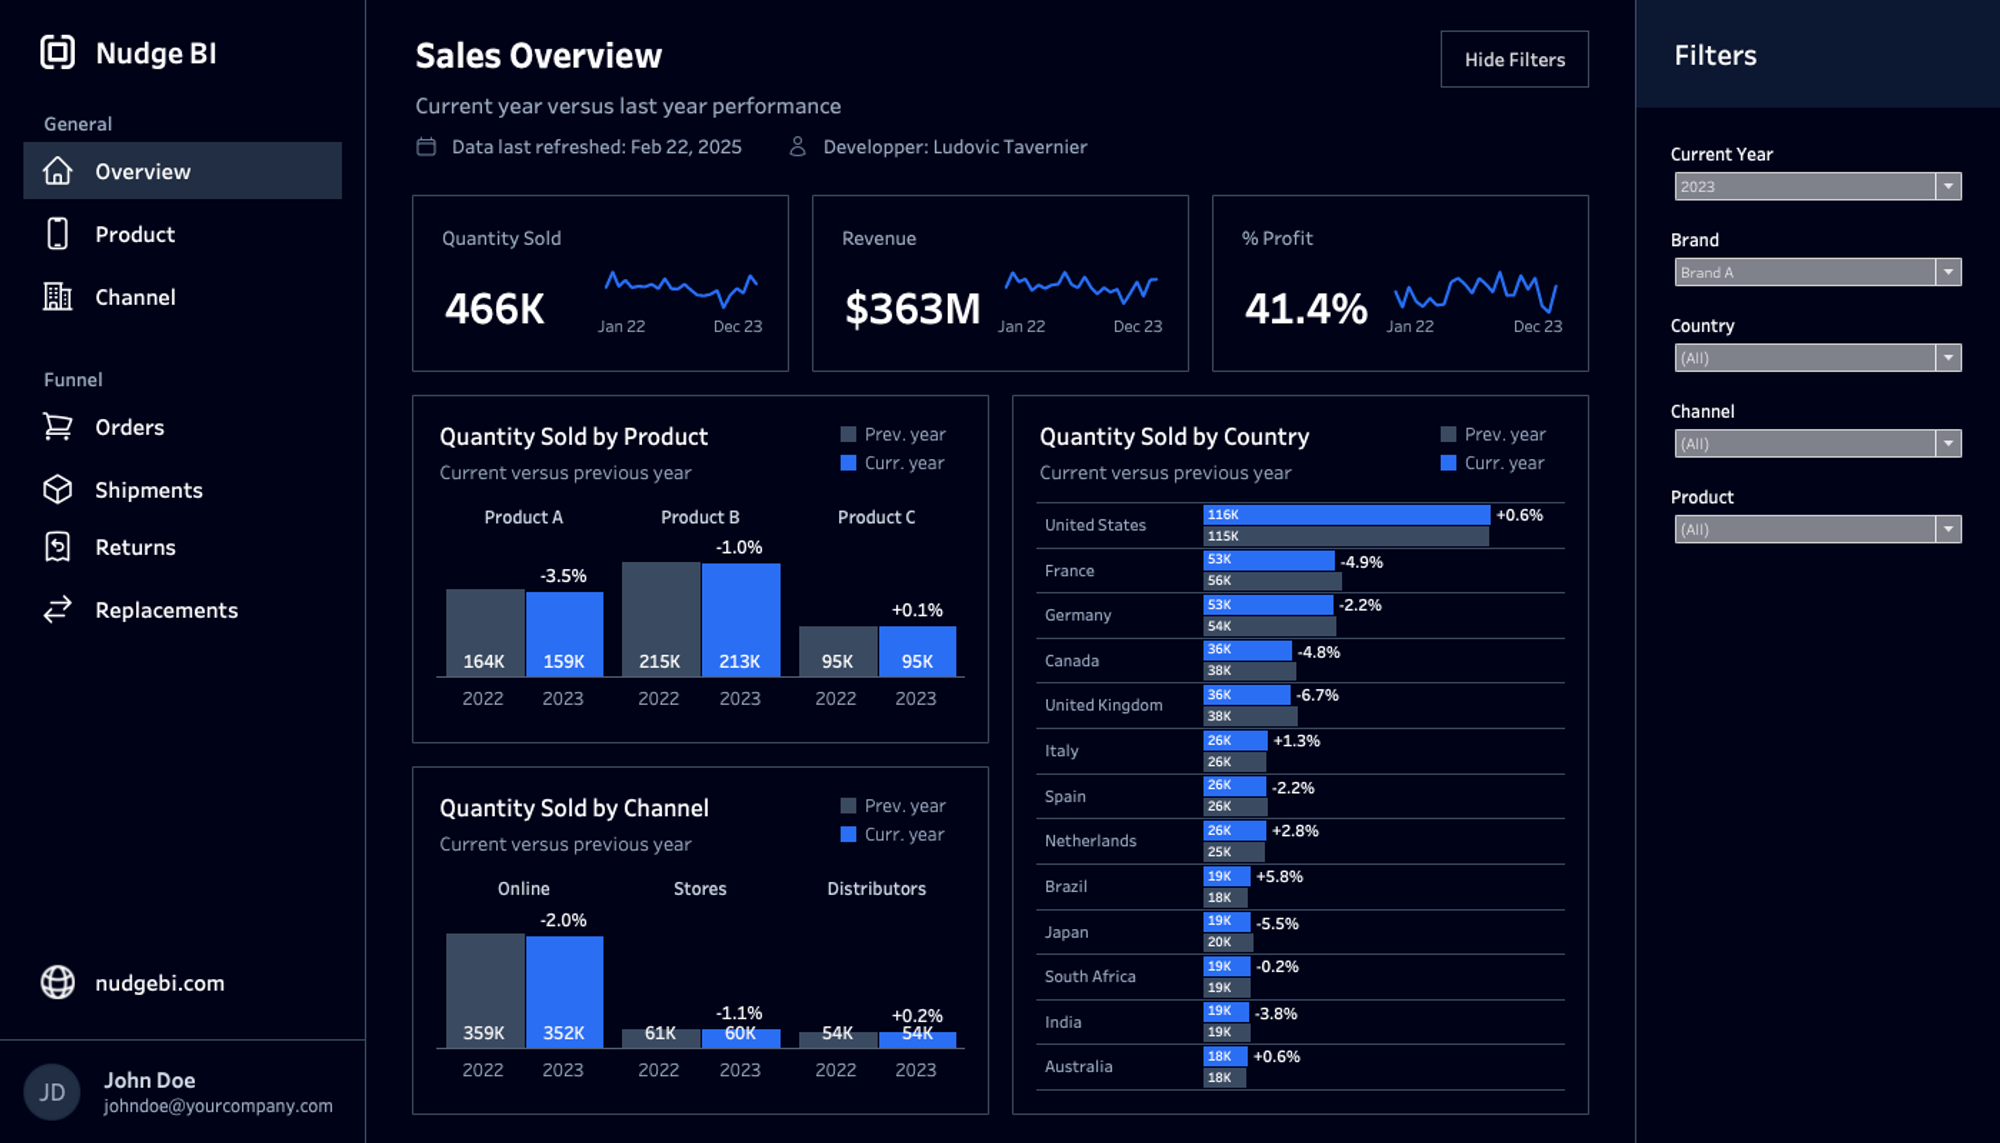Click the Channel building icon
This screenshot has width=2000, height=1143.
[x=58, y=297]
